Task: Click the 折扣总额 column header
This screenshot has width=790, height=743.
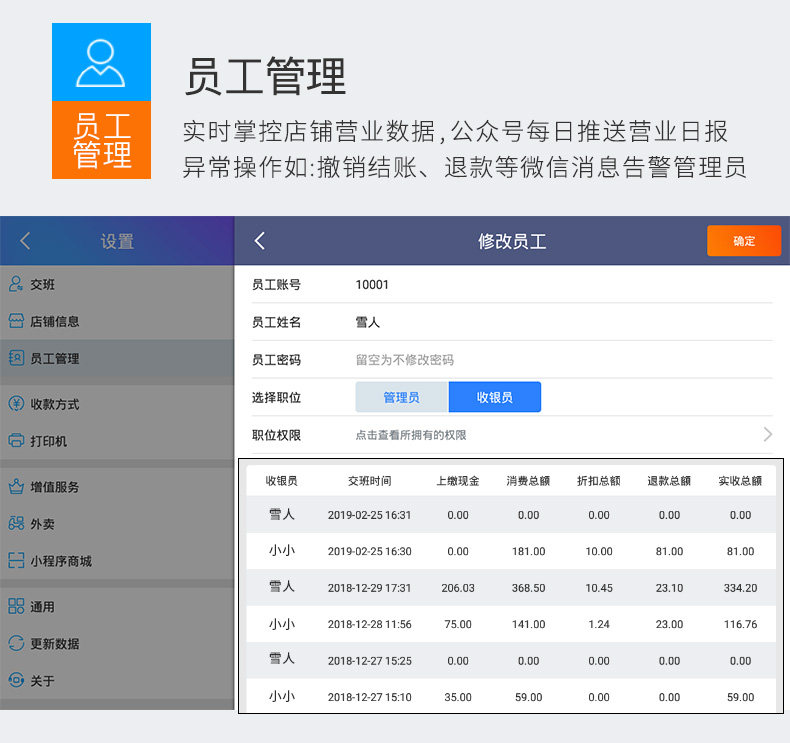Action: click(599, 481)
